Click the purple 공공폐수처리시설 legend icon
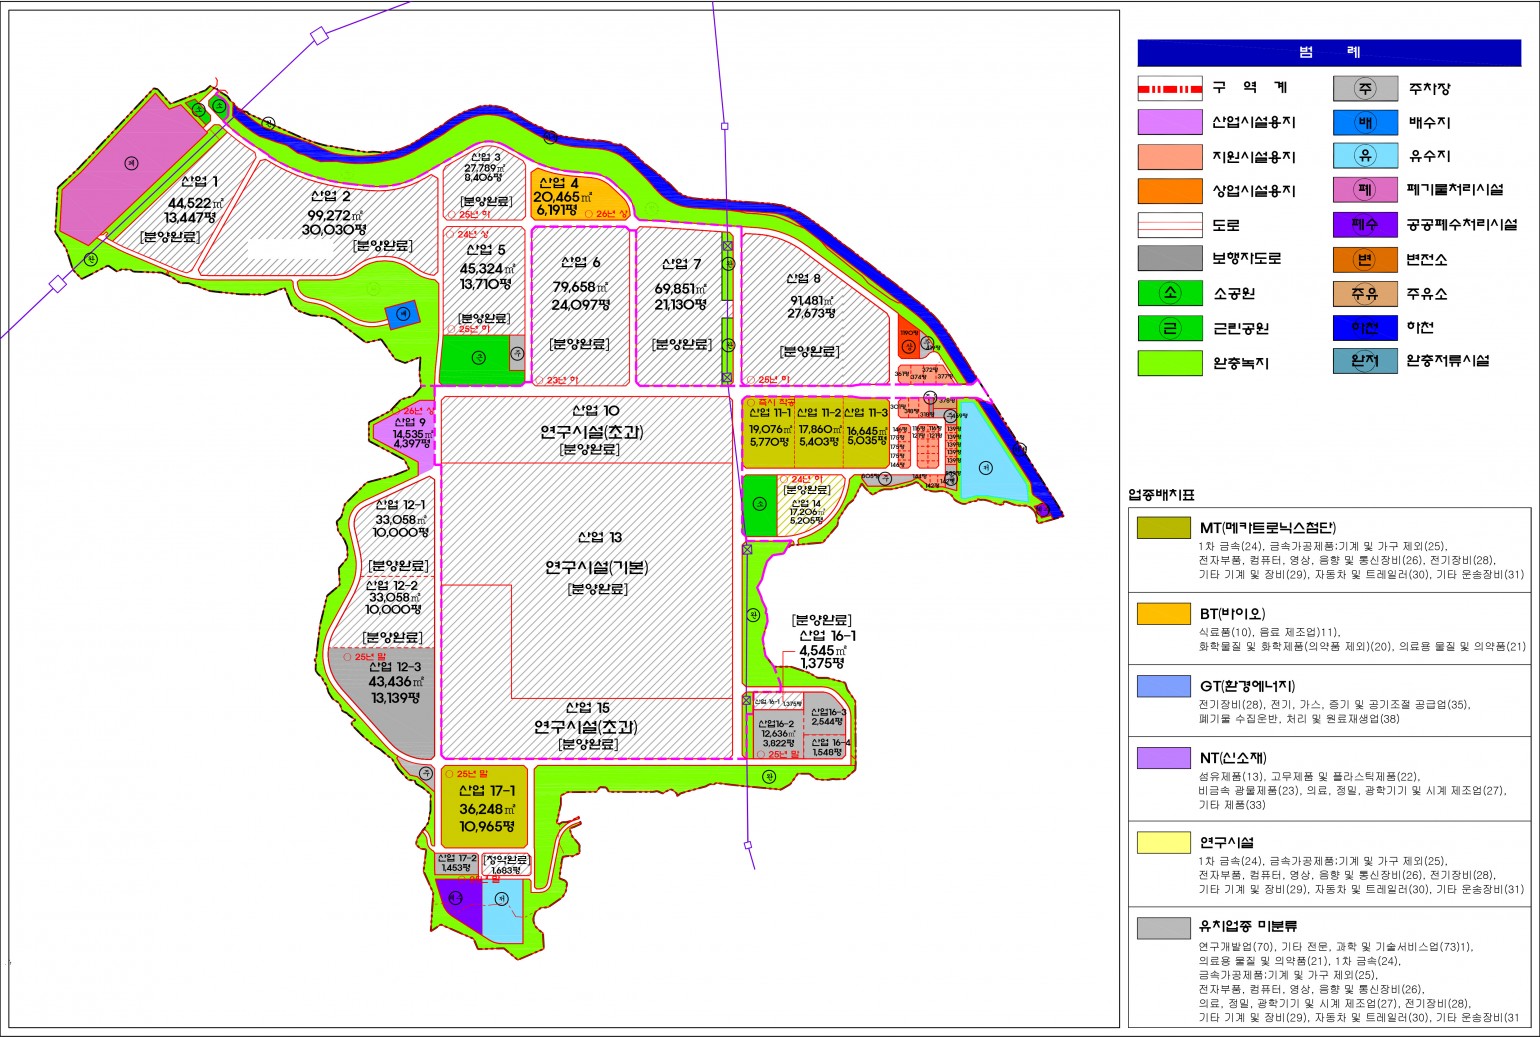This screenshot has width=1540, height=1037. 1365,225
